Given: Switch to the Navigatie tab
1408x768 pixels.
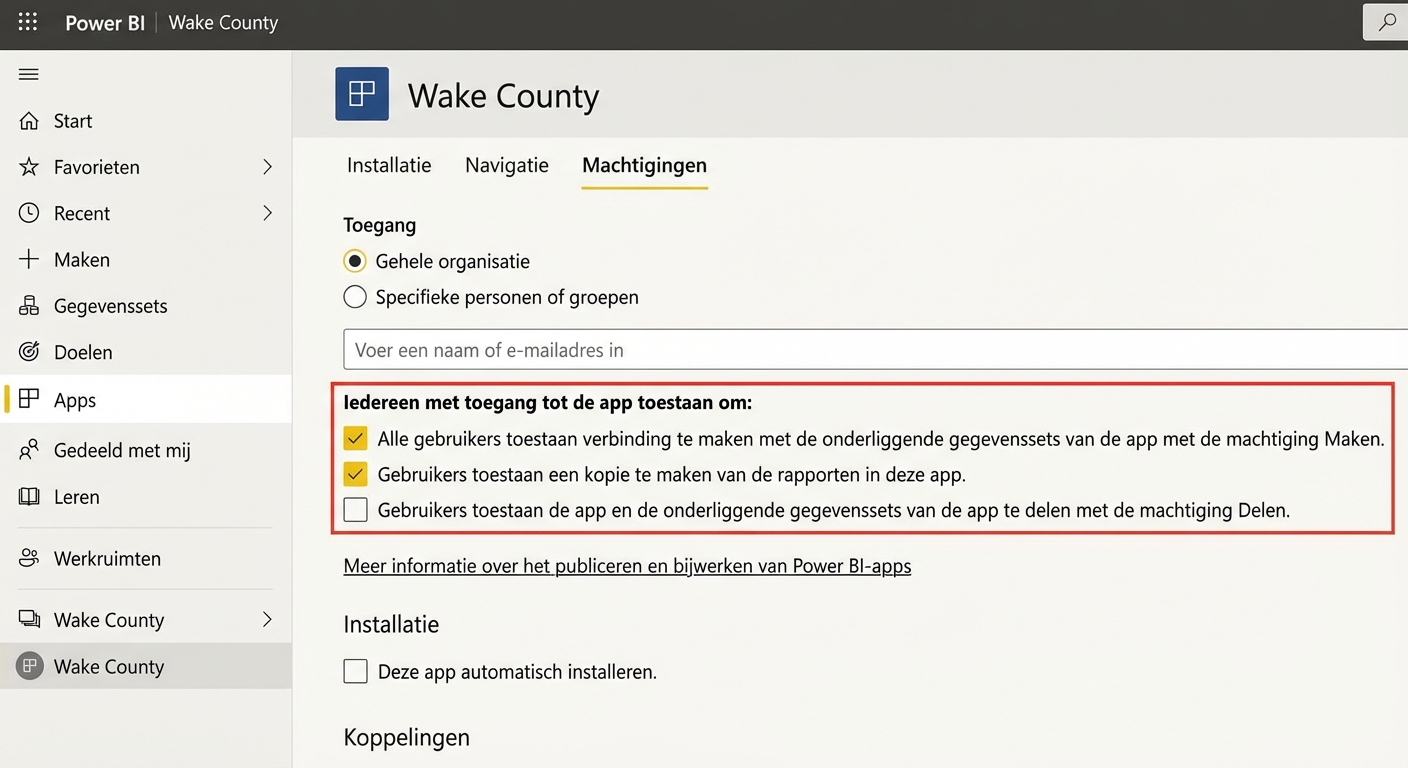Looking at the screenshot, I should pyautogui.click(x=506, y=164).
